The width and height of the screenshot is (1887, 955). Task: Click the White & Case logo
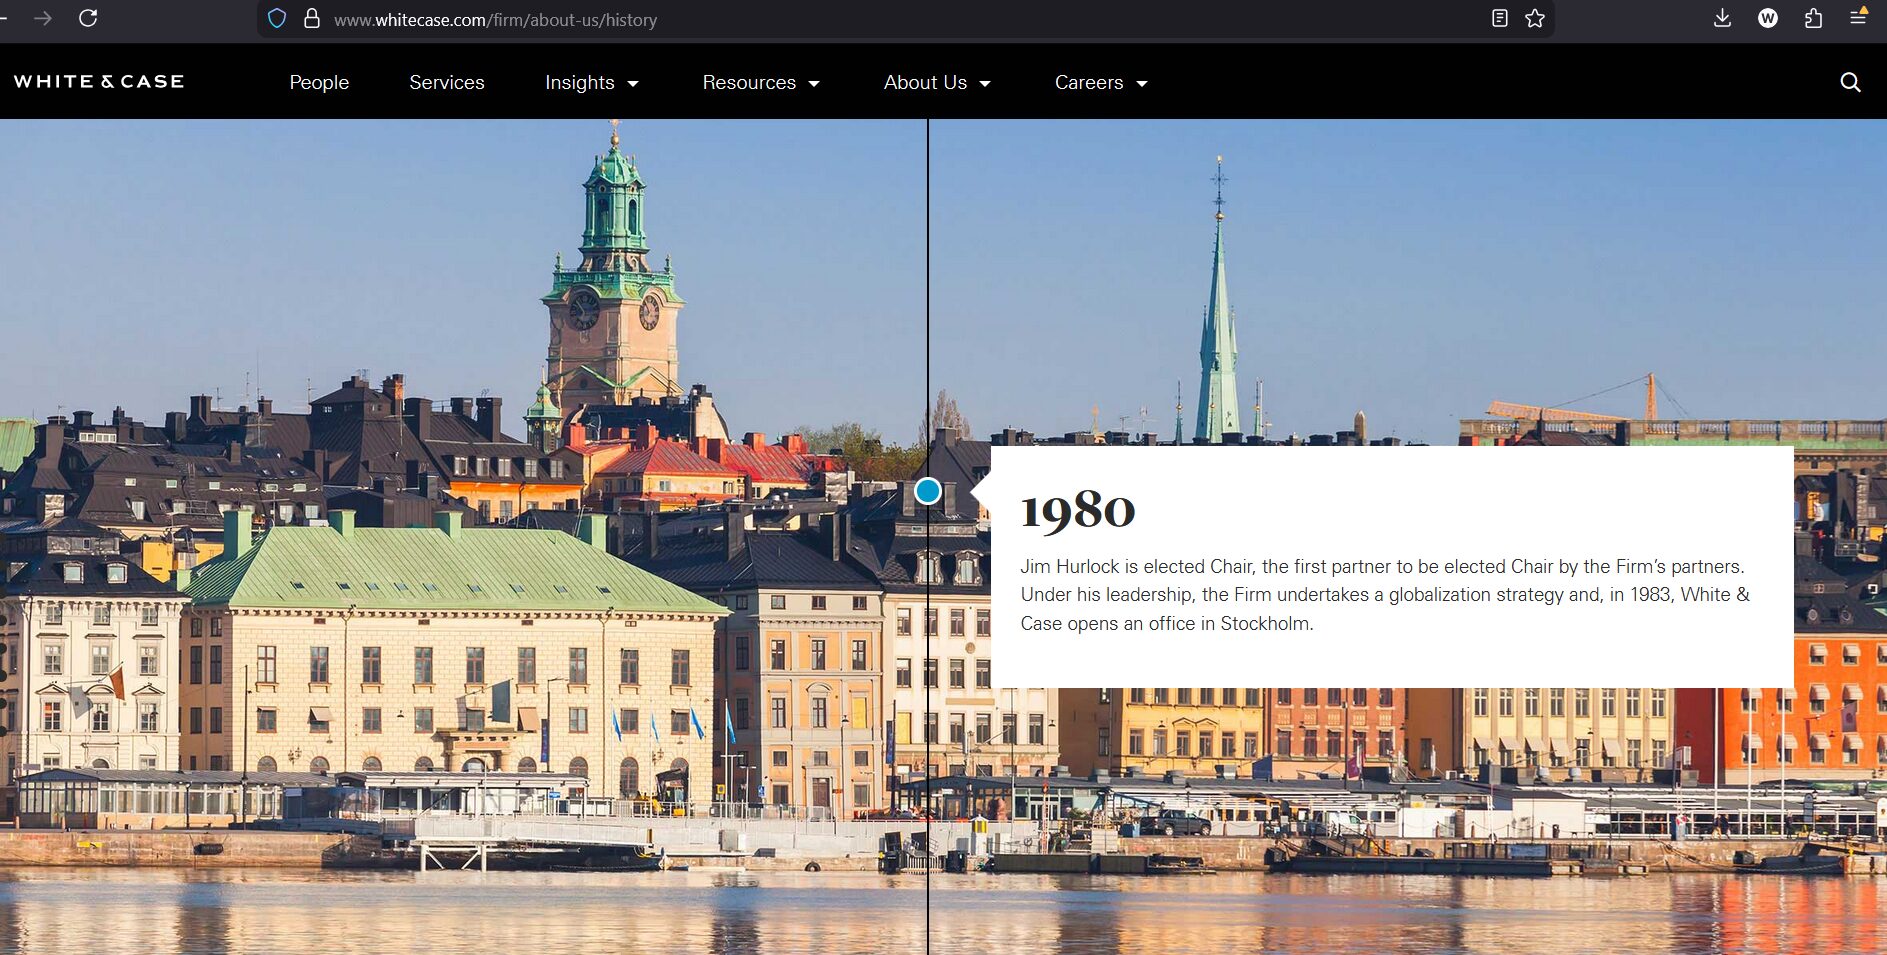99,82
